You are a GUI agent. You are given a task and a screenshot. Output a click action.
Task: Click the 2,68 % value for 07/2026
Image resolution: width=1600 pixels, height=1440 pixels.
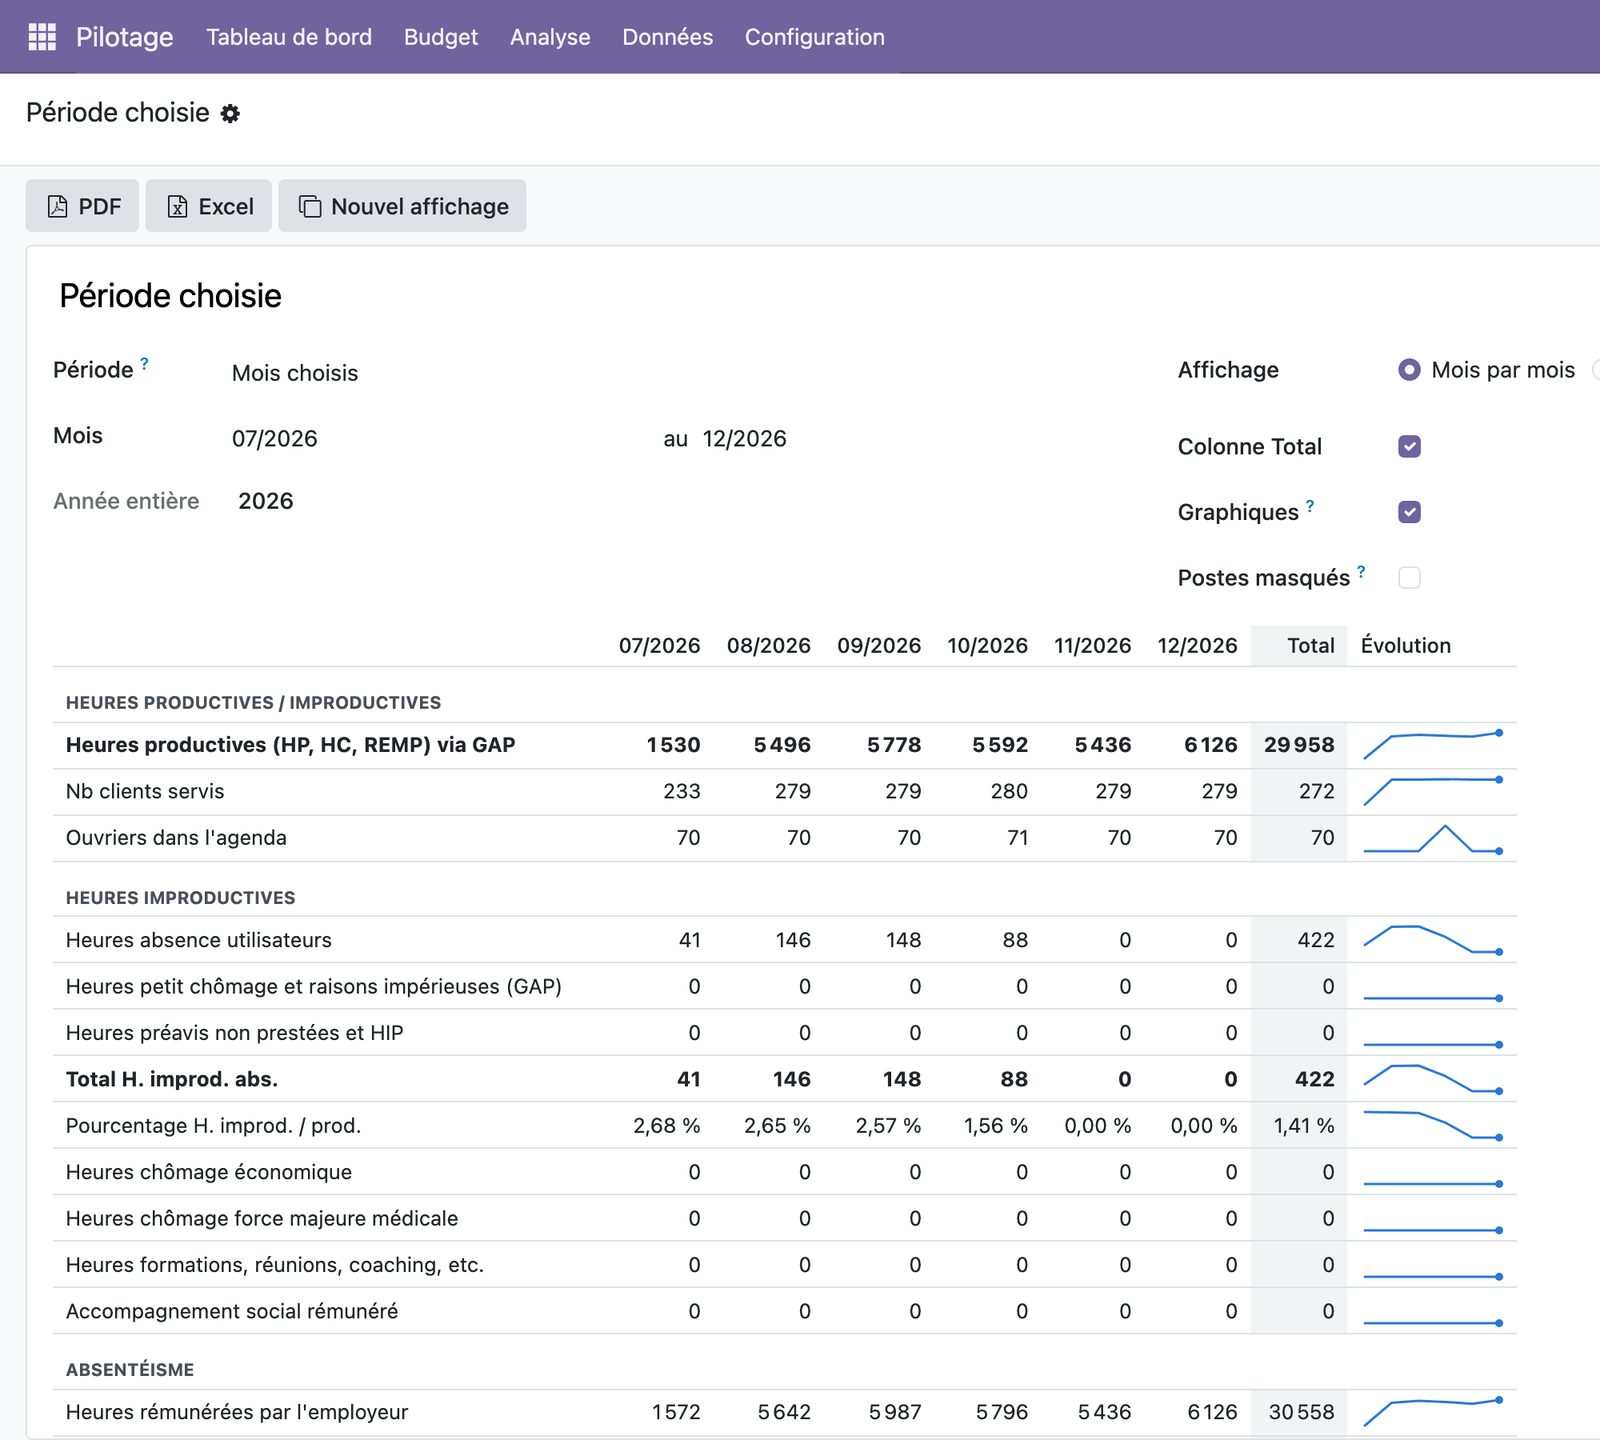click(x=667, y=1125)
